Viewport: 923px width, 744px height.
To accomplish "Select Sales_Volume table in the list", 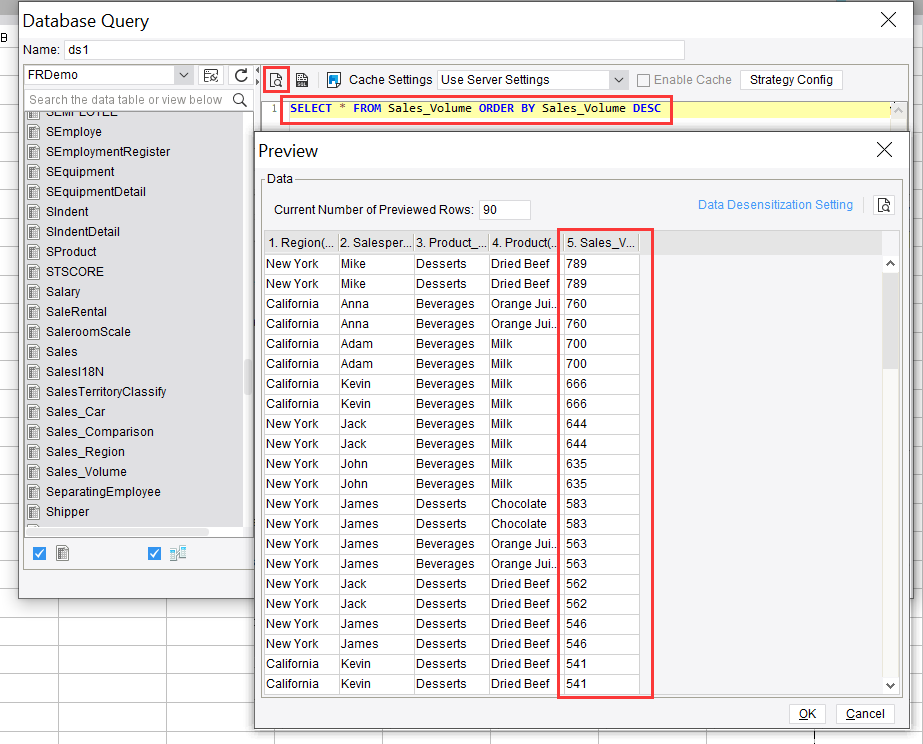I will click(x=86, y=471).
